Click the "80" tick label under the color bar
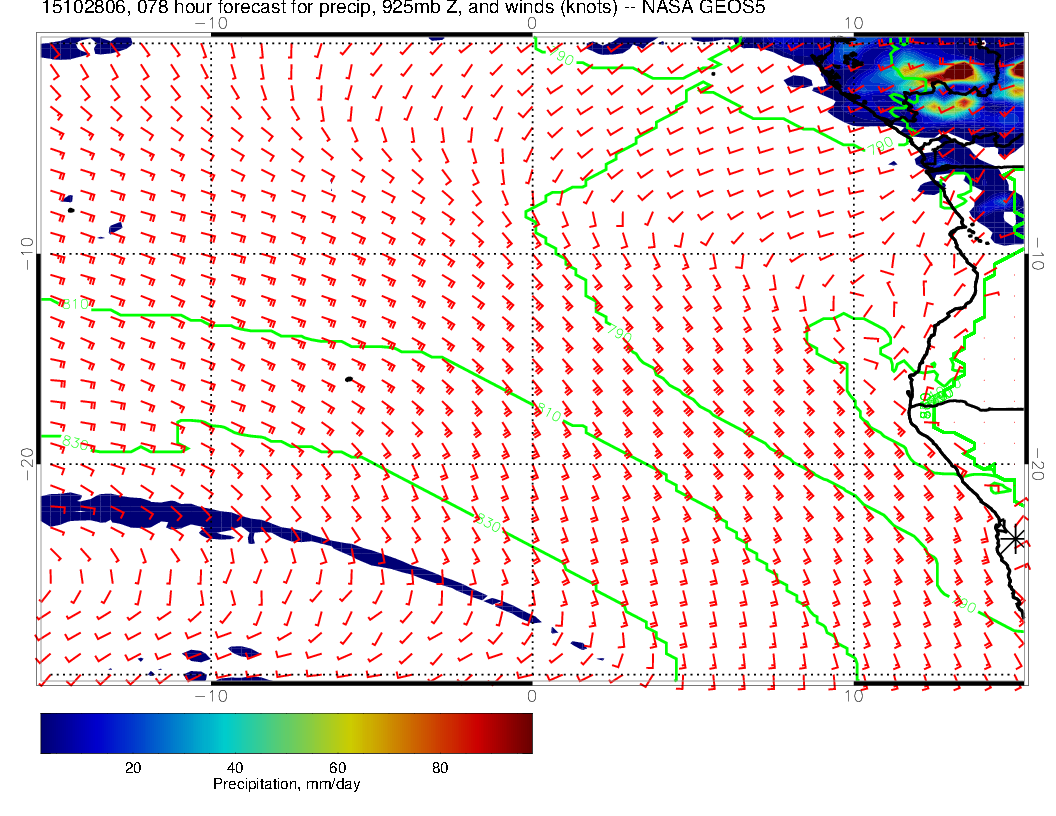Screen dimensions: 1056x816 (x=440, y=768)
